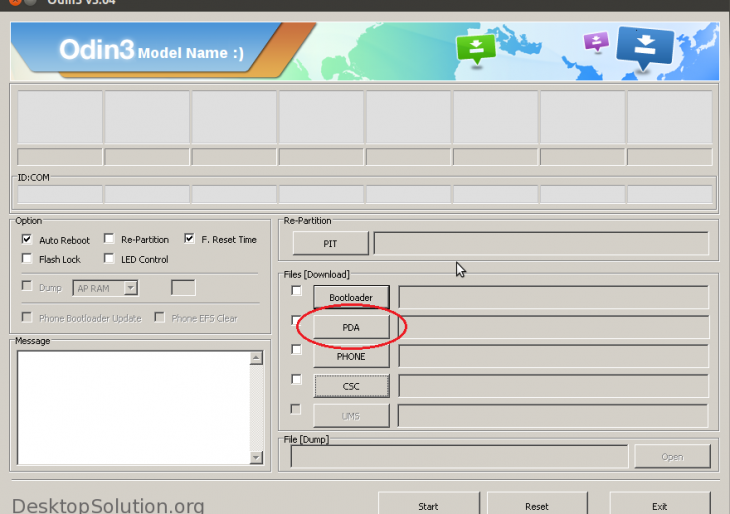The width and height of the screenshot is (730, 514).
Task: Click the input box next to AP RAM
Action: tap(183, 288)
